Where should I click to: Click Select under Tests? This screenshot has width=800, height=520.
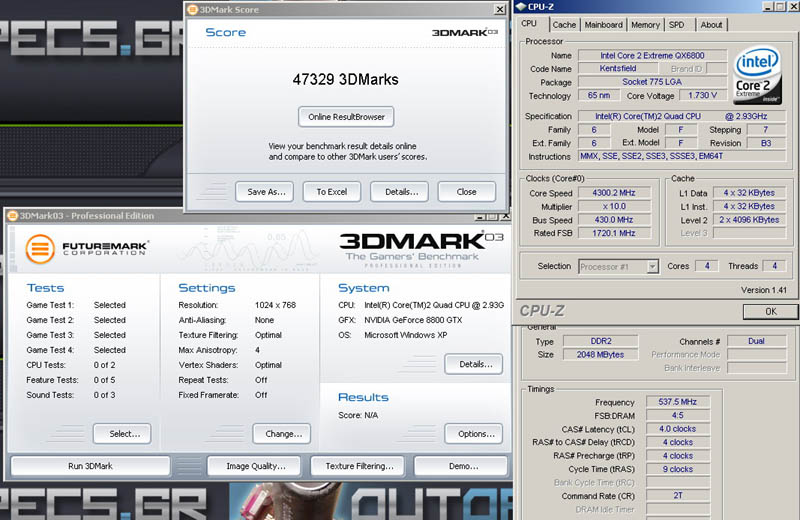coord(122,434)
